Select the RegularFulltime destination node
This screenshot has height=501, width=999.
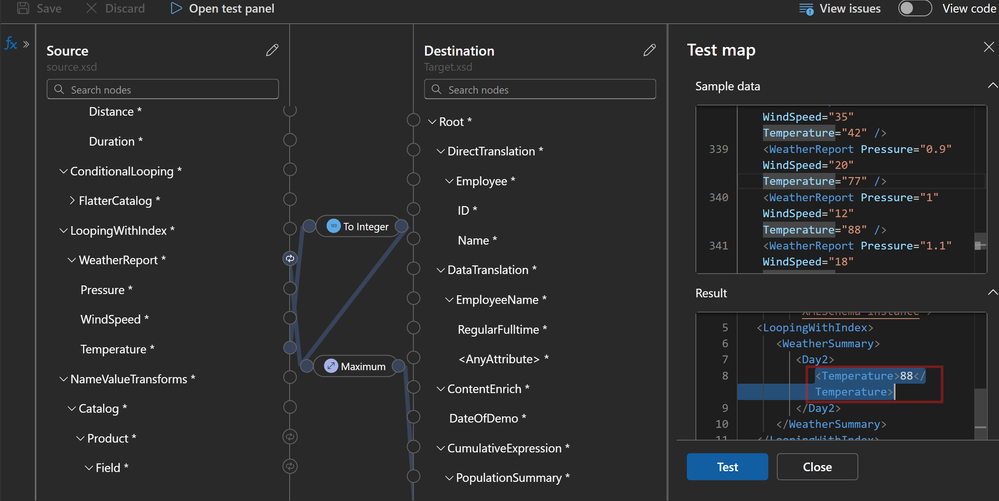502,330
